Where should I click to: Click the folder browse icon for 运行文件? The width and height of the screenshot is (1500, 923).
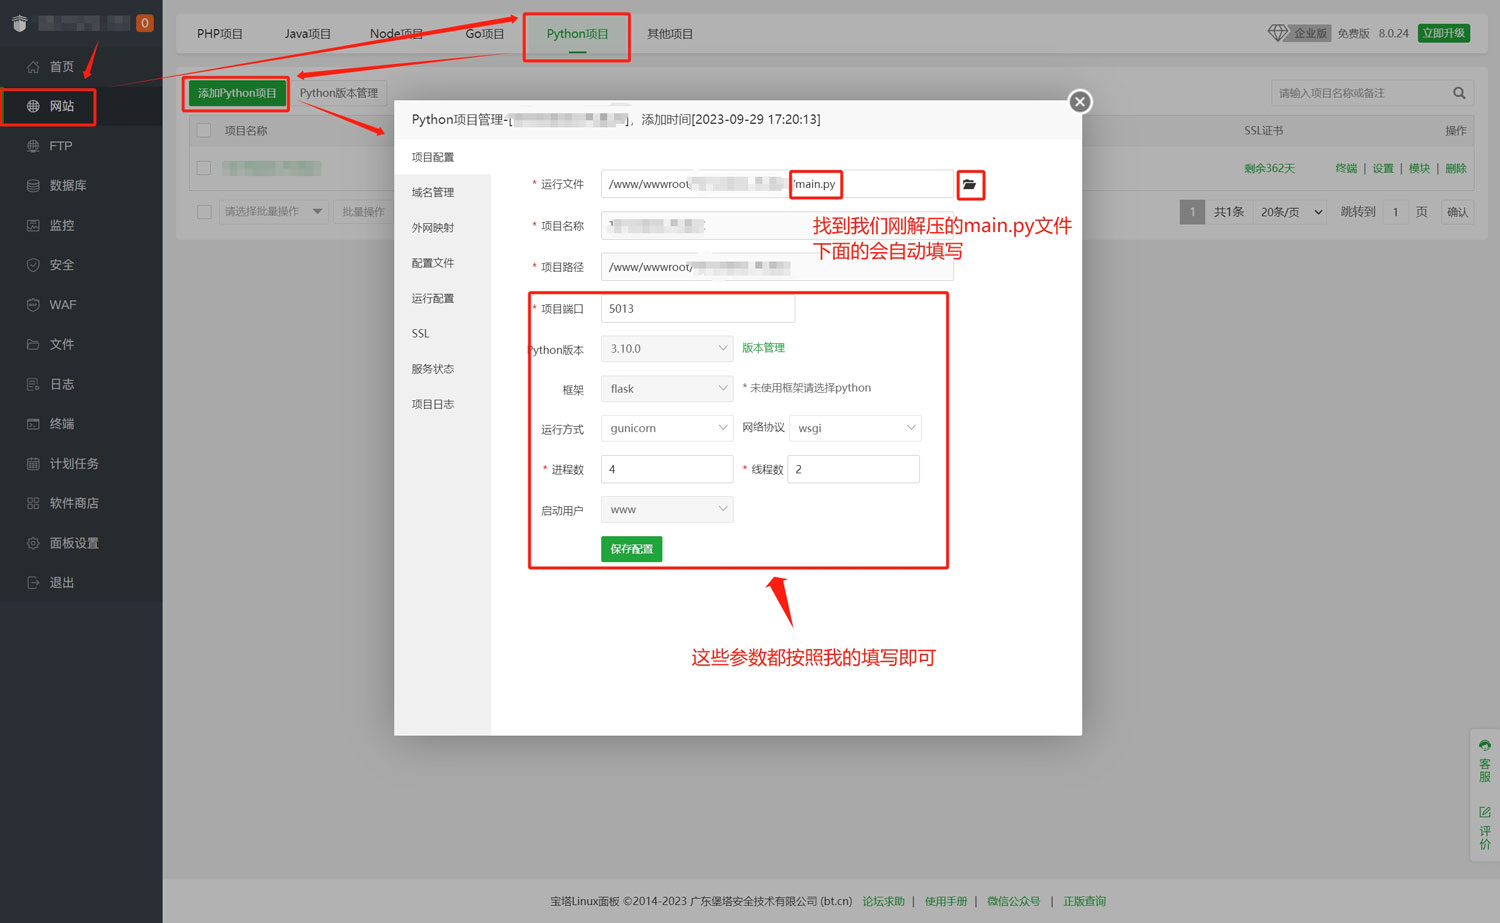click(969, 185)
